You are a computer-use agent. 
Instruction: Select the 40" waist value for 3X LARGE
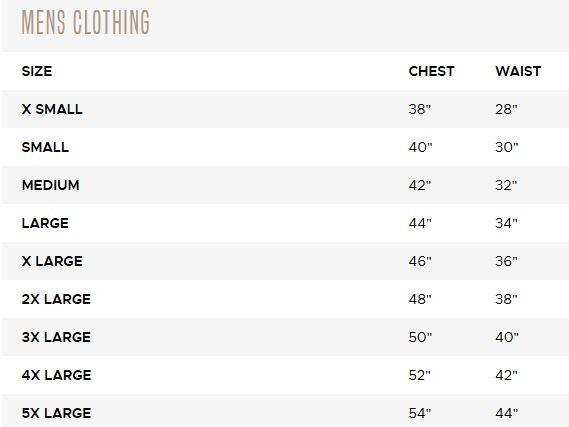[x=507, y=337]
